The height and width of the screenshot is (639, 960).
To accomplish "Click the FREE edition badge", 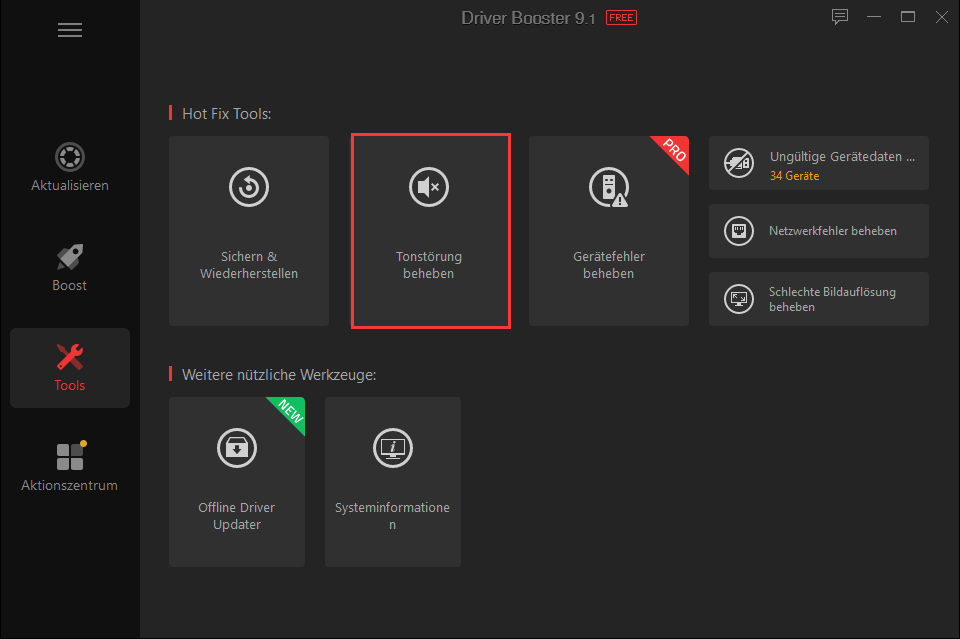I will [x=621, y=18].
